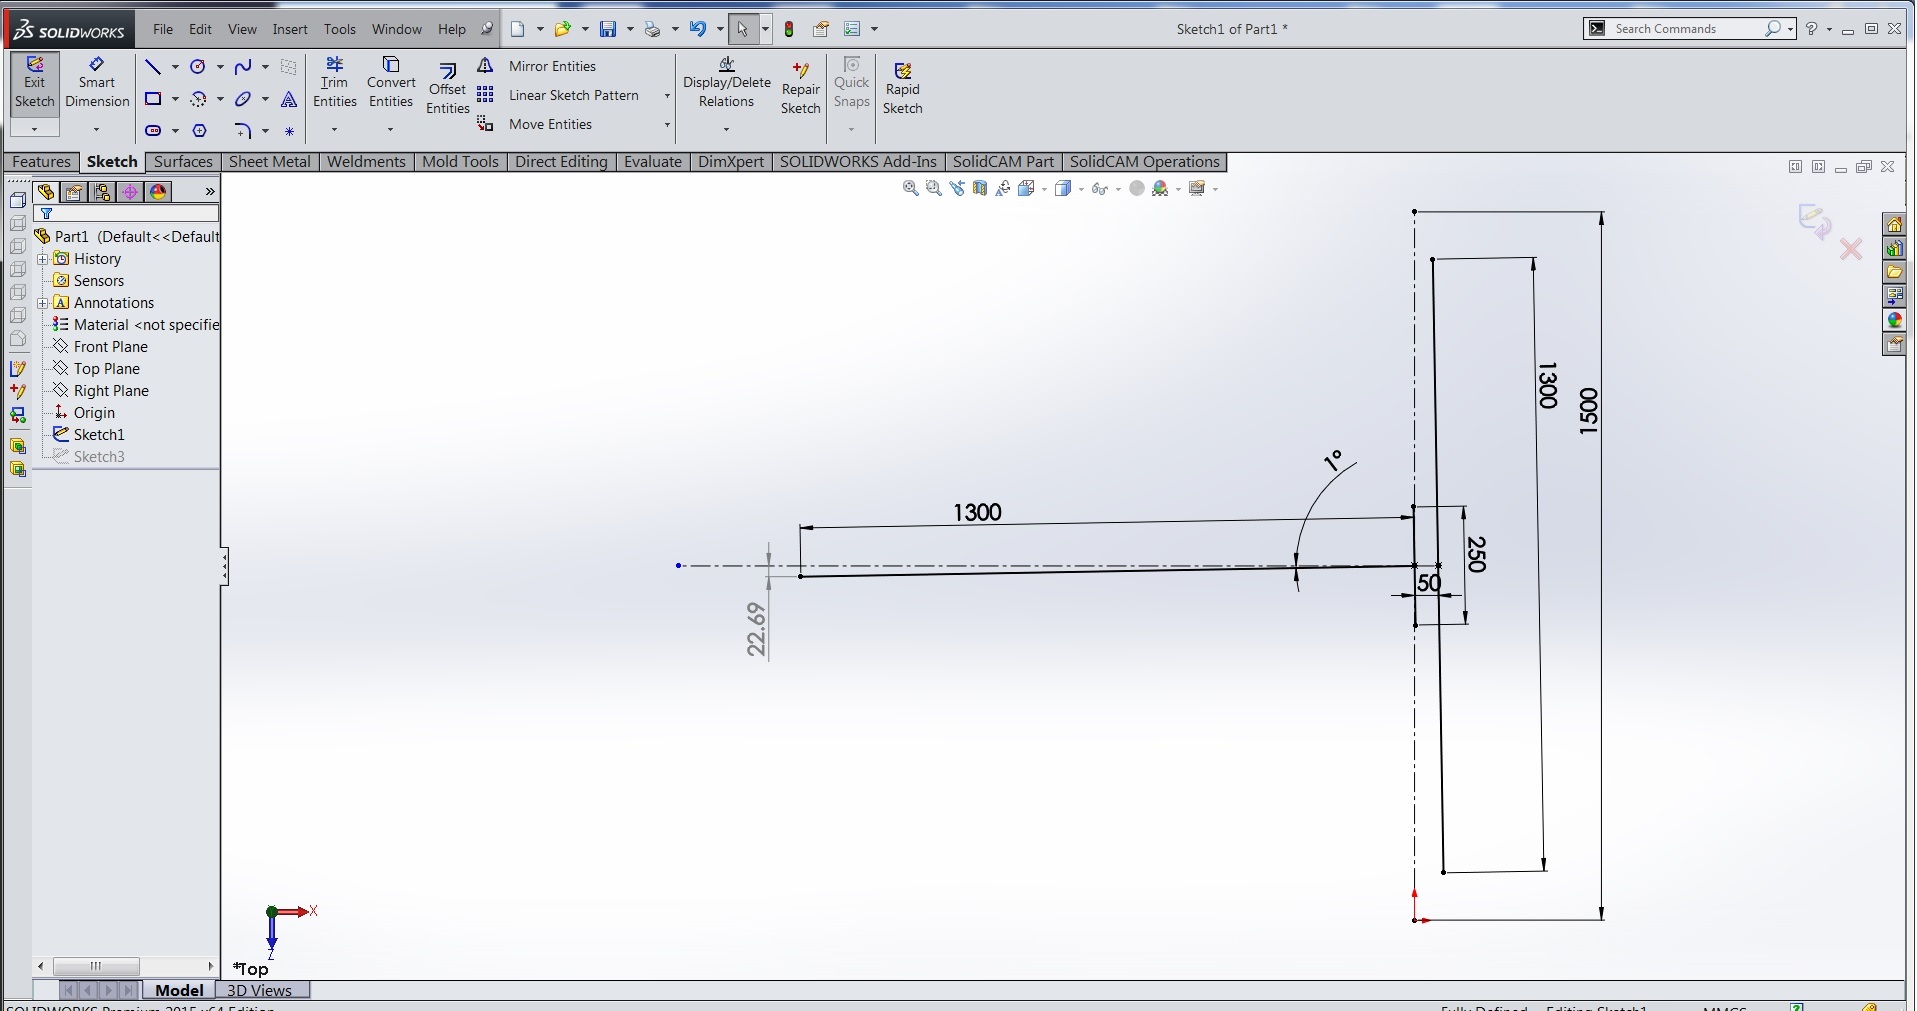Toggle Exit Sketch button

[34, 83]
